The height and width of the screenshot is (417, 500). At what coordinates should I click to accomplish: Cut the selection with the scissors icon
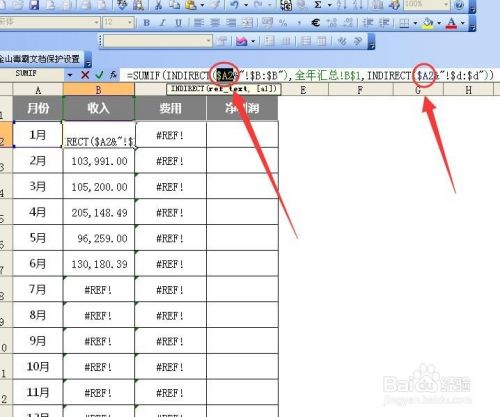tap(158, 5)
